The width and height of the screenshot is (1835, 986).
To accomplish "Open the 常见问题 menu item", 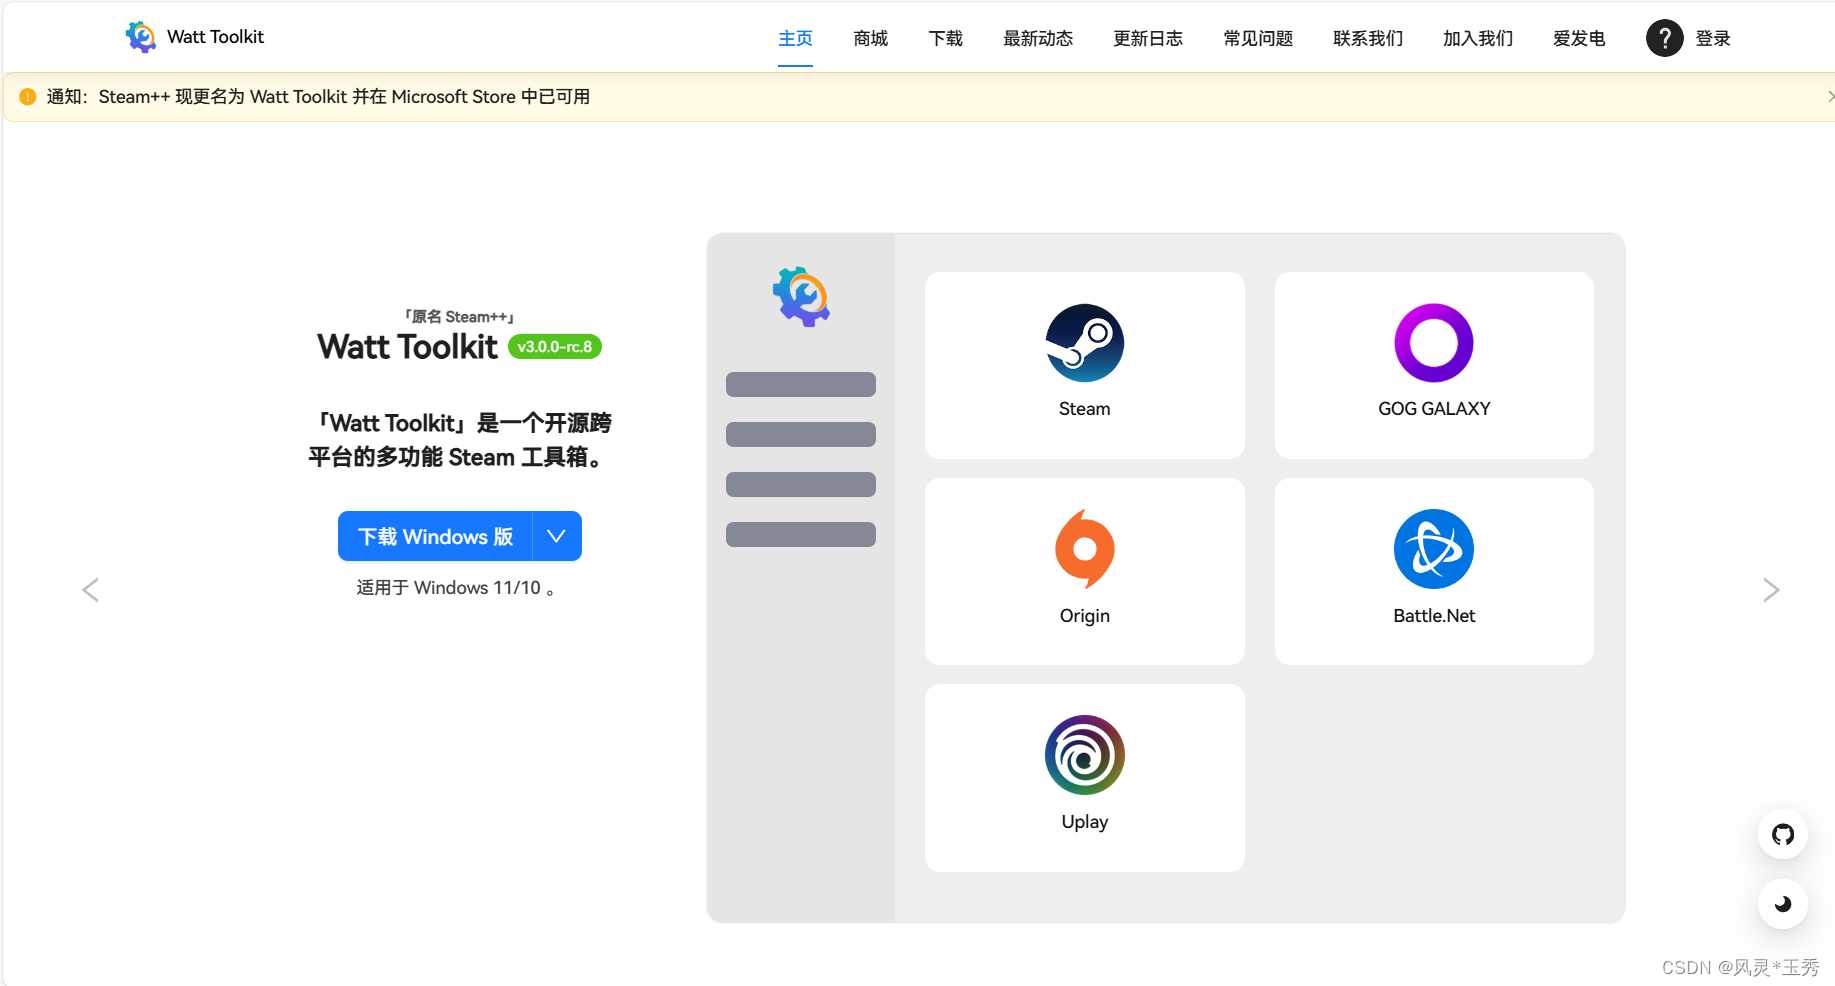I will [1258, 39].
